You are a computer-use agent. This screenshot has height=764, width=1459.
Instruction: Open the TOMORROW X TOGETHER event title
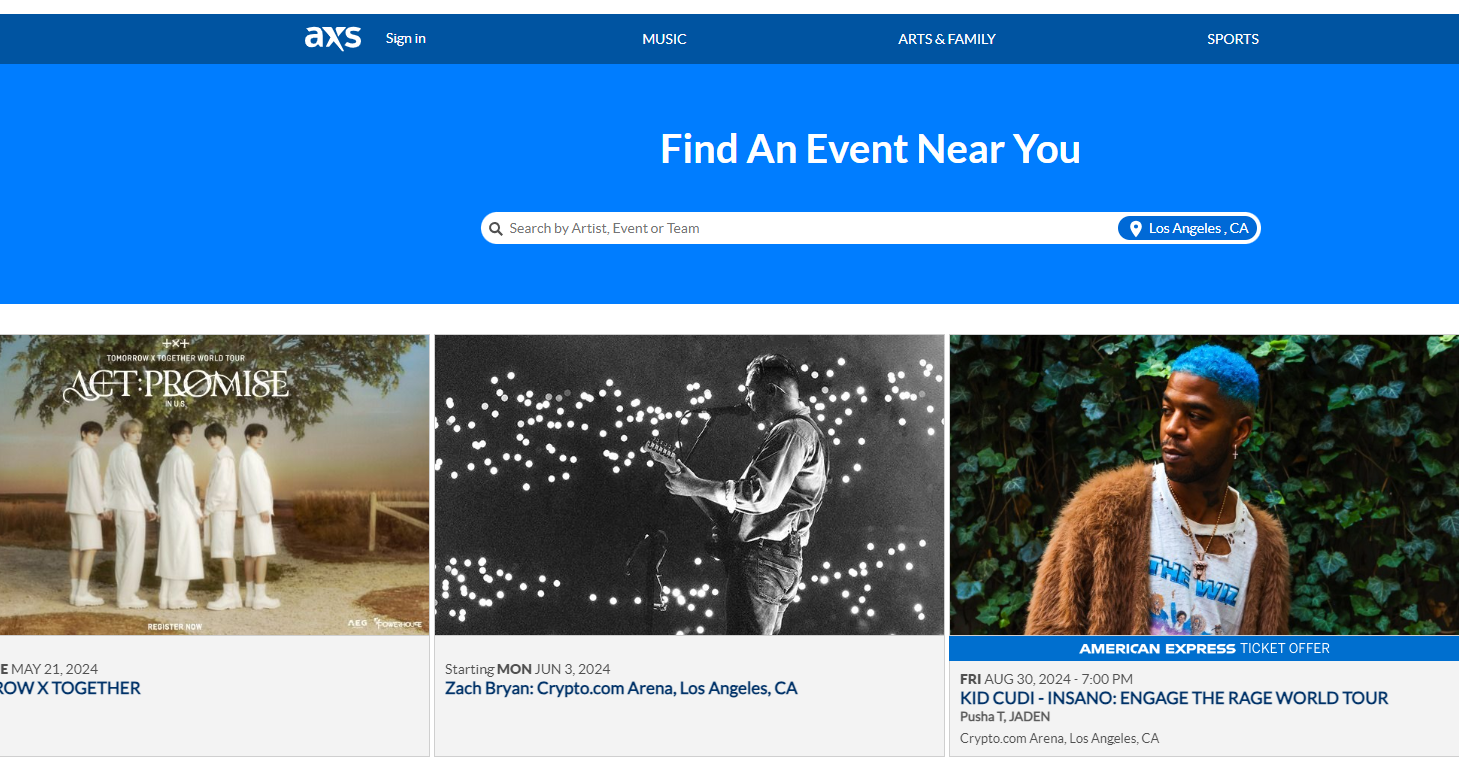pos(70,688)
